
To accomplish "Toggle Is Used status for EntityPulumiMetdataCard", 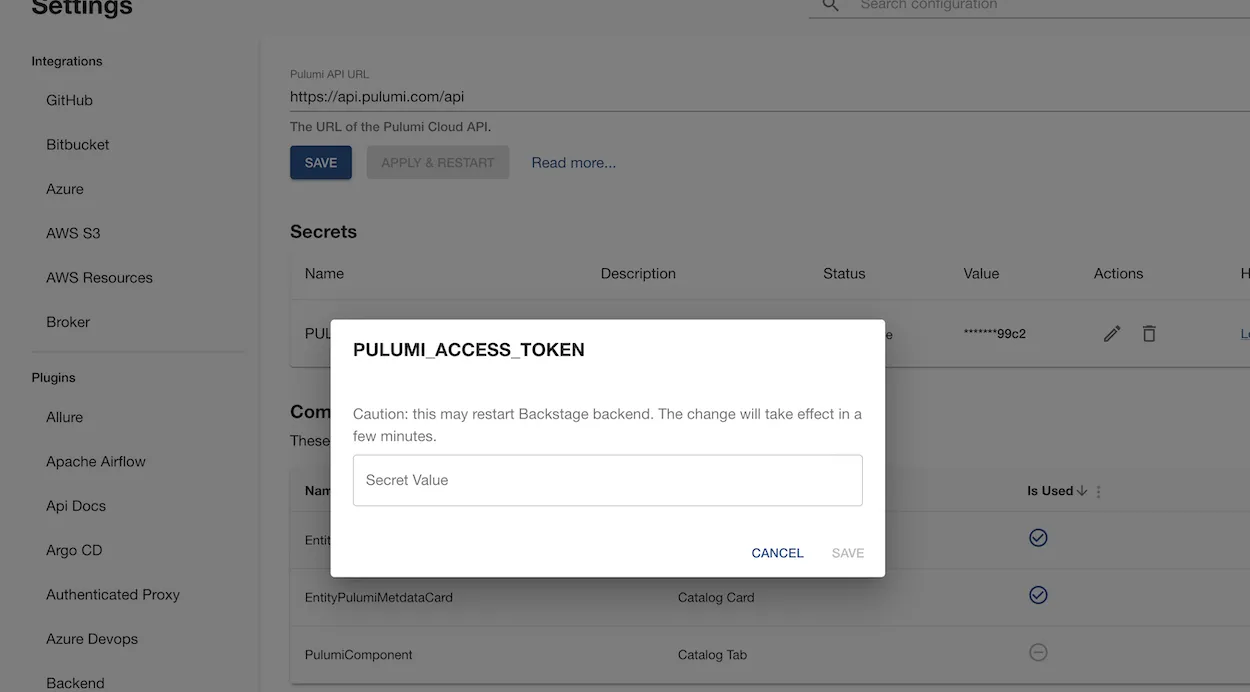I will pos(1038,594).
